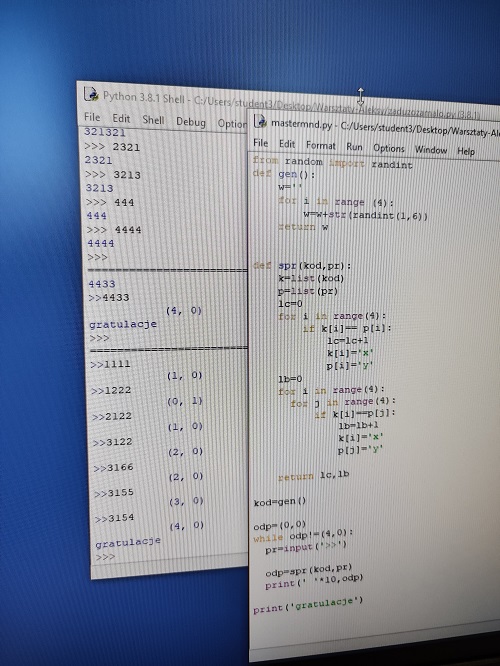Click the "pr=input('>>')" line

(x=306, y=548)
